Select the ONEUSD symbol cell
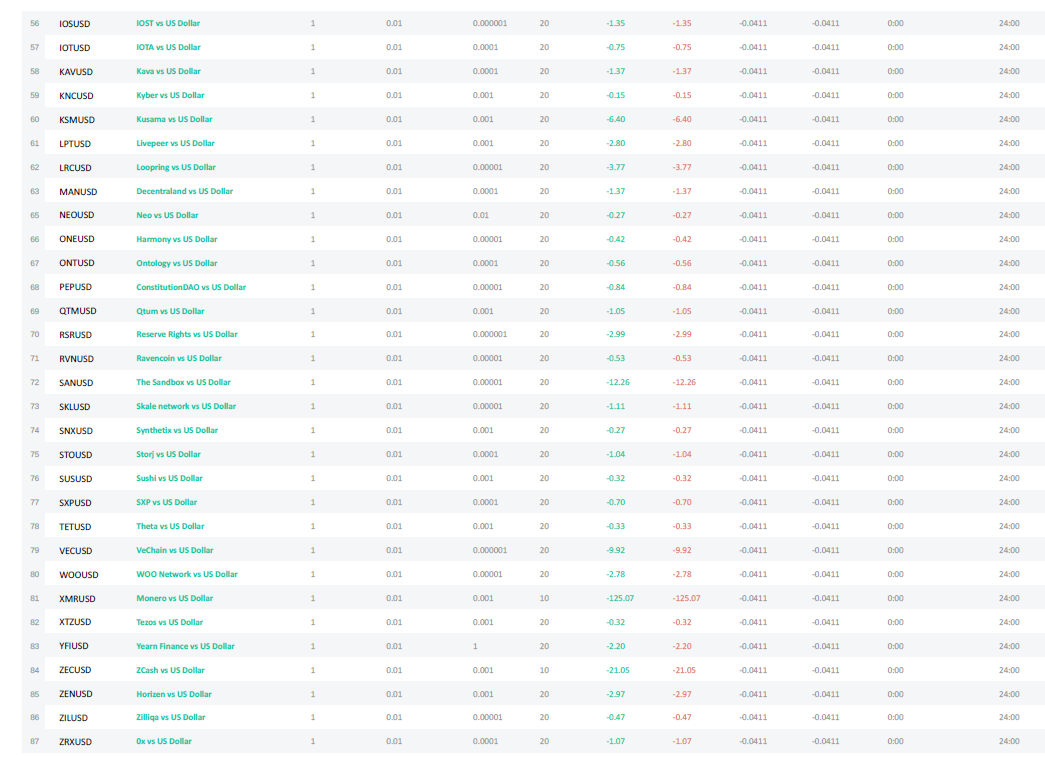Screen dimensions: 1045x774 click(x=77, y=239)
